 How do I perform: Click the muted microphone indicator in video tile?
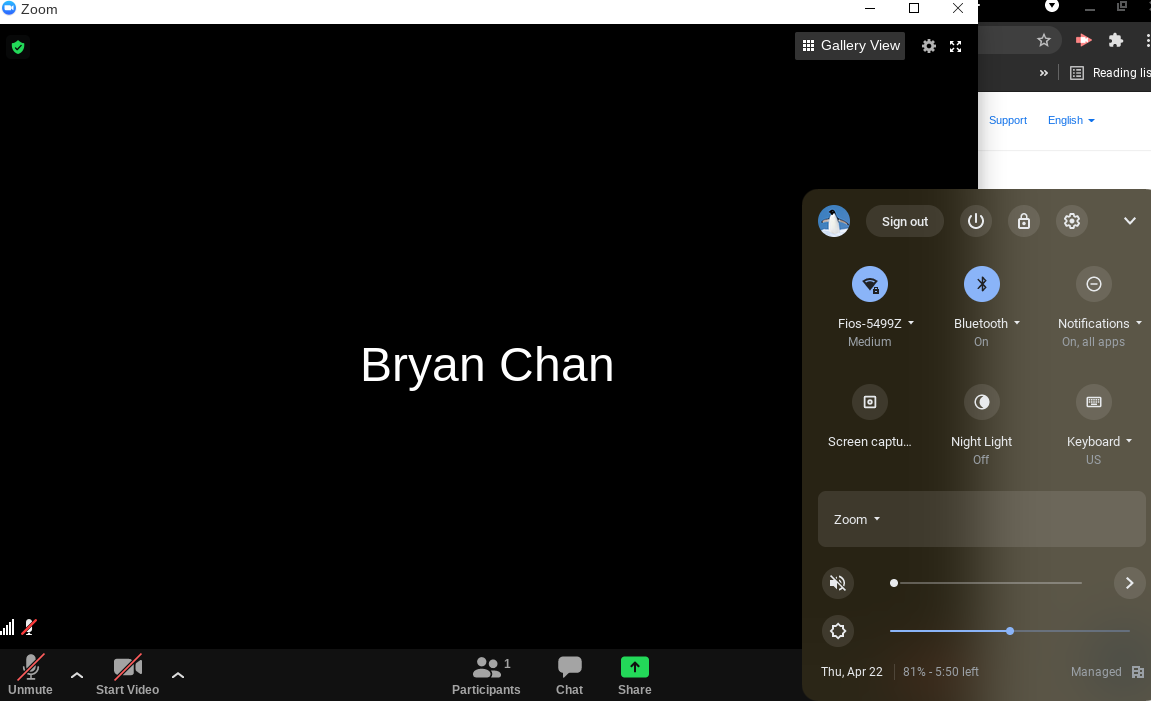pos(29,628)
